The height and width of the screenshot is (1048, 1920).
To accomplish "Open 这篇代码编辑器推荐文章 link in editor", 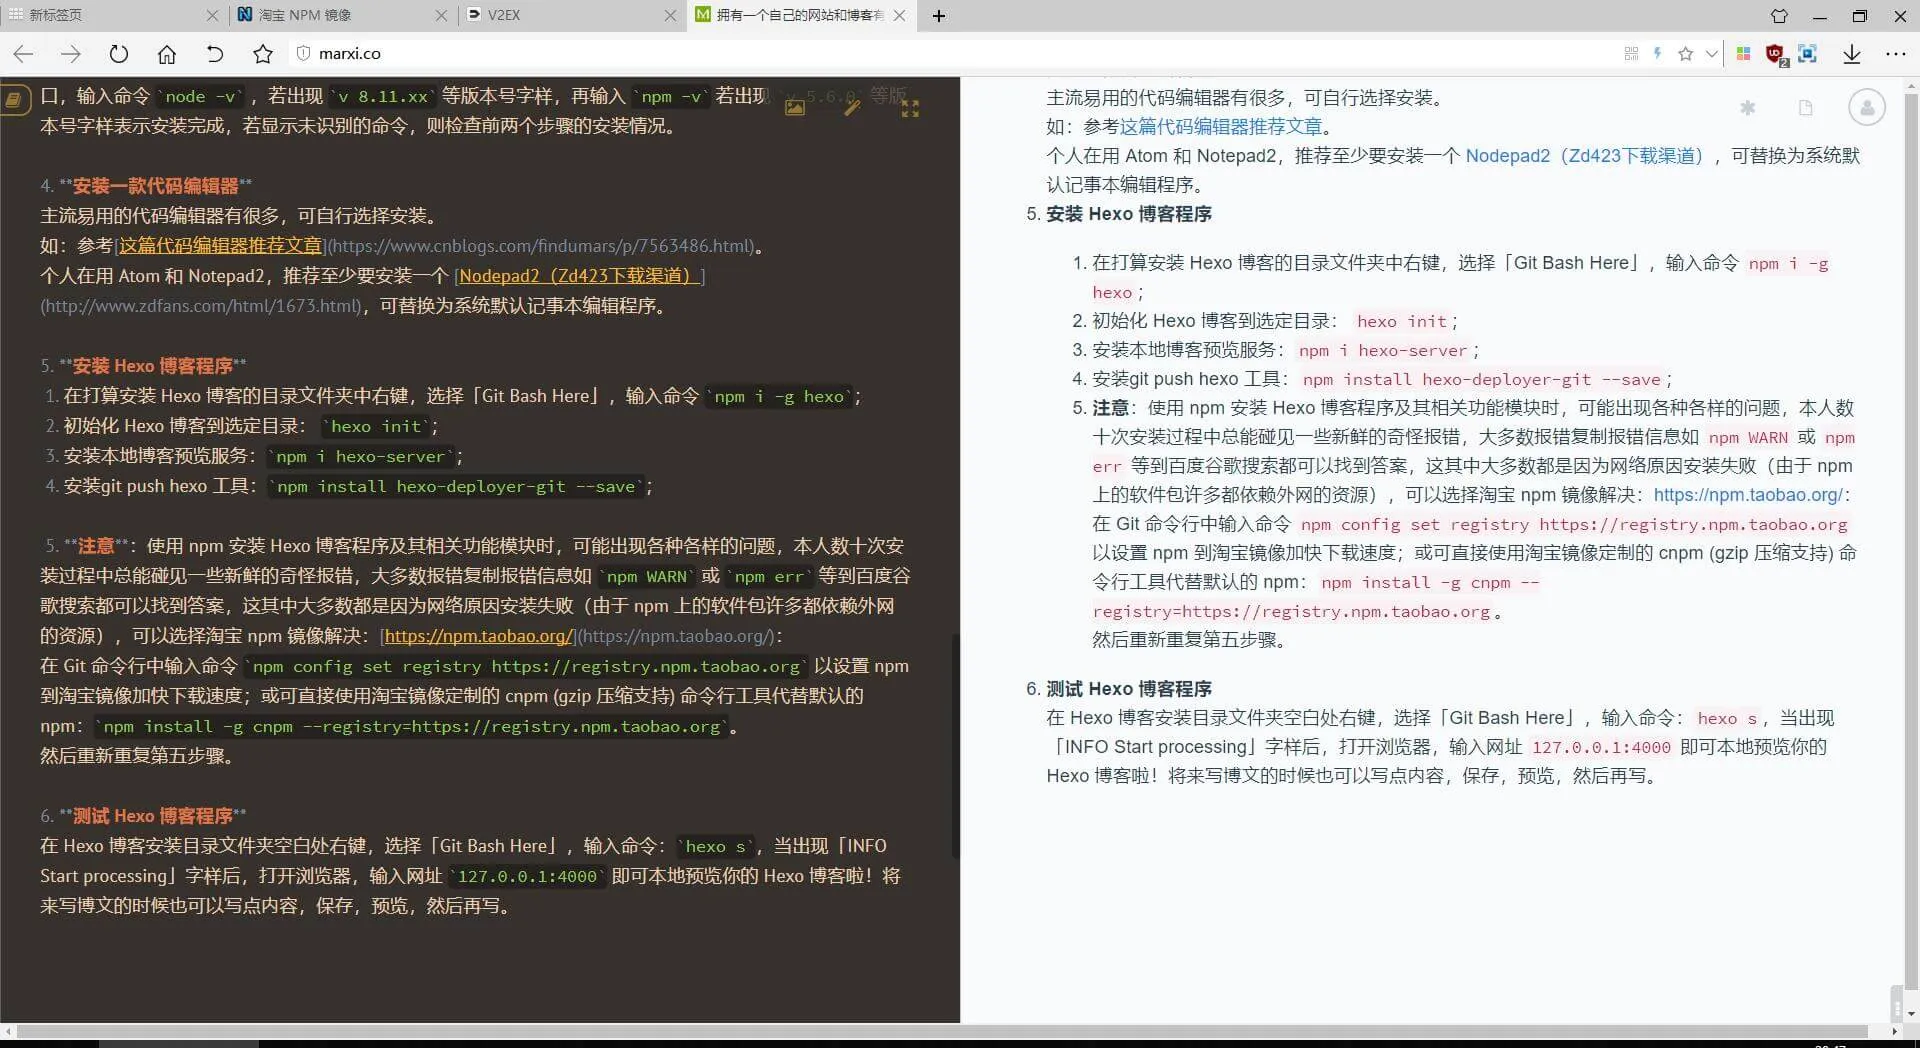I will 220,246.
